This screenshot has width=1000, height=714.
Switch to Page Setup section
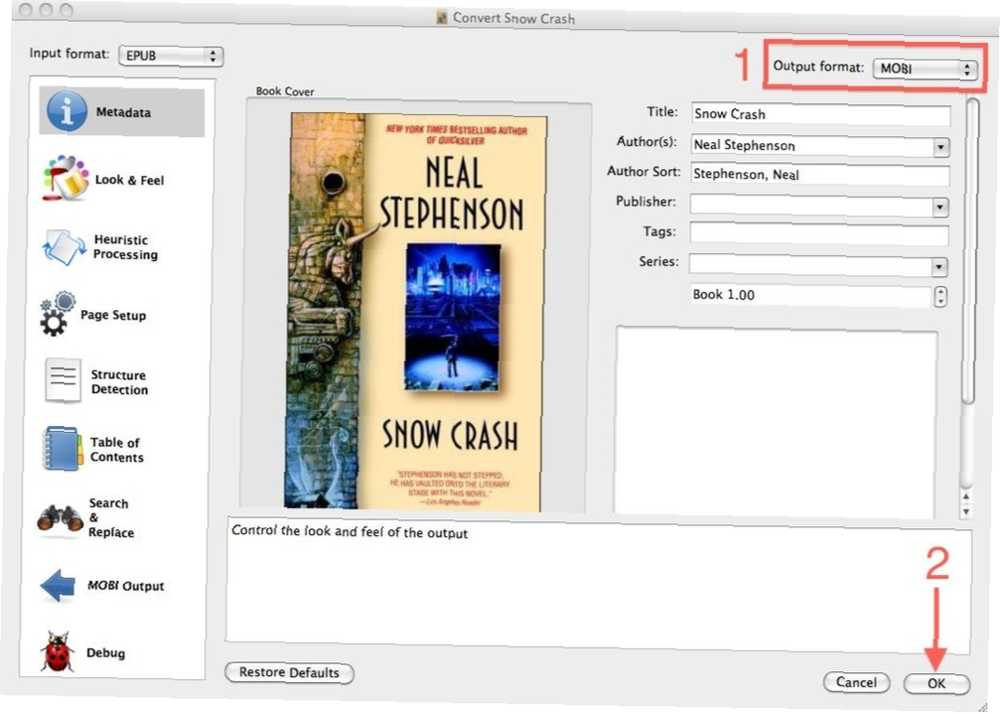(113, 315)
